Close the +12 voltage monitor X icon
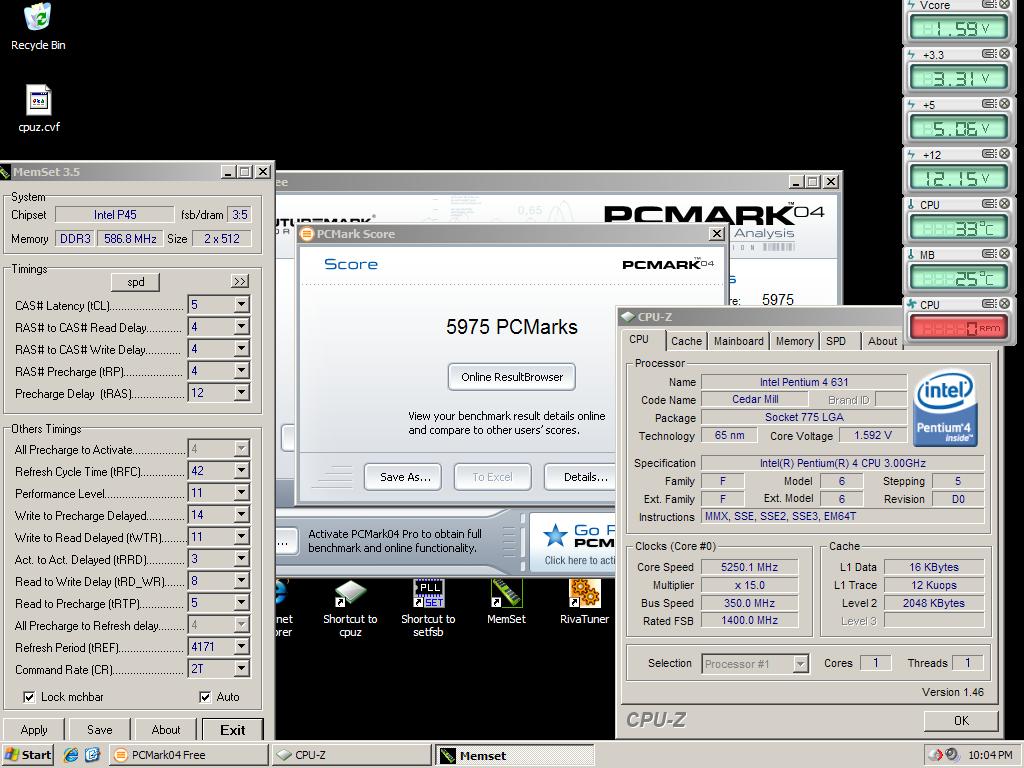Viewport: 1024px width, 768px height. click(x=1004, y=153)
